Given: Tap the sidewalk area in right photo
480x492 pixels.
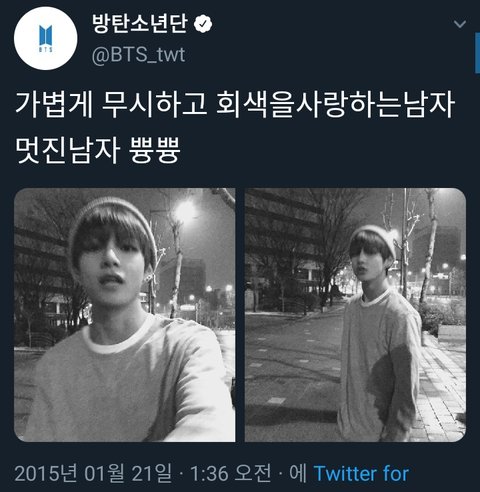Looking at the screenshot, I should 440,383.
